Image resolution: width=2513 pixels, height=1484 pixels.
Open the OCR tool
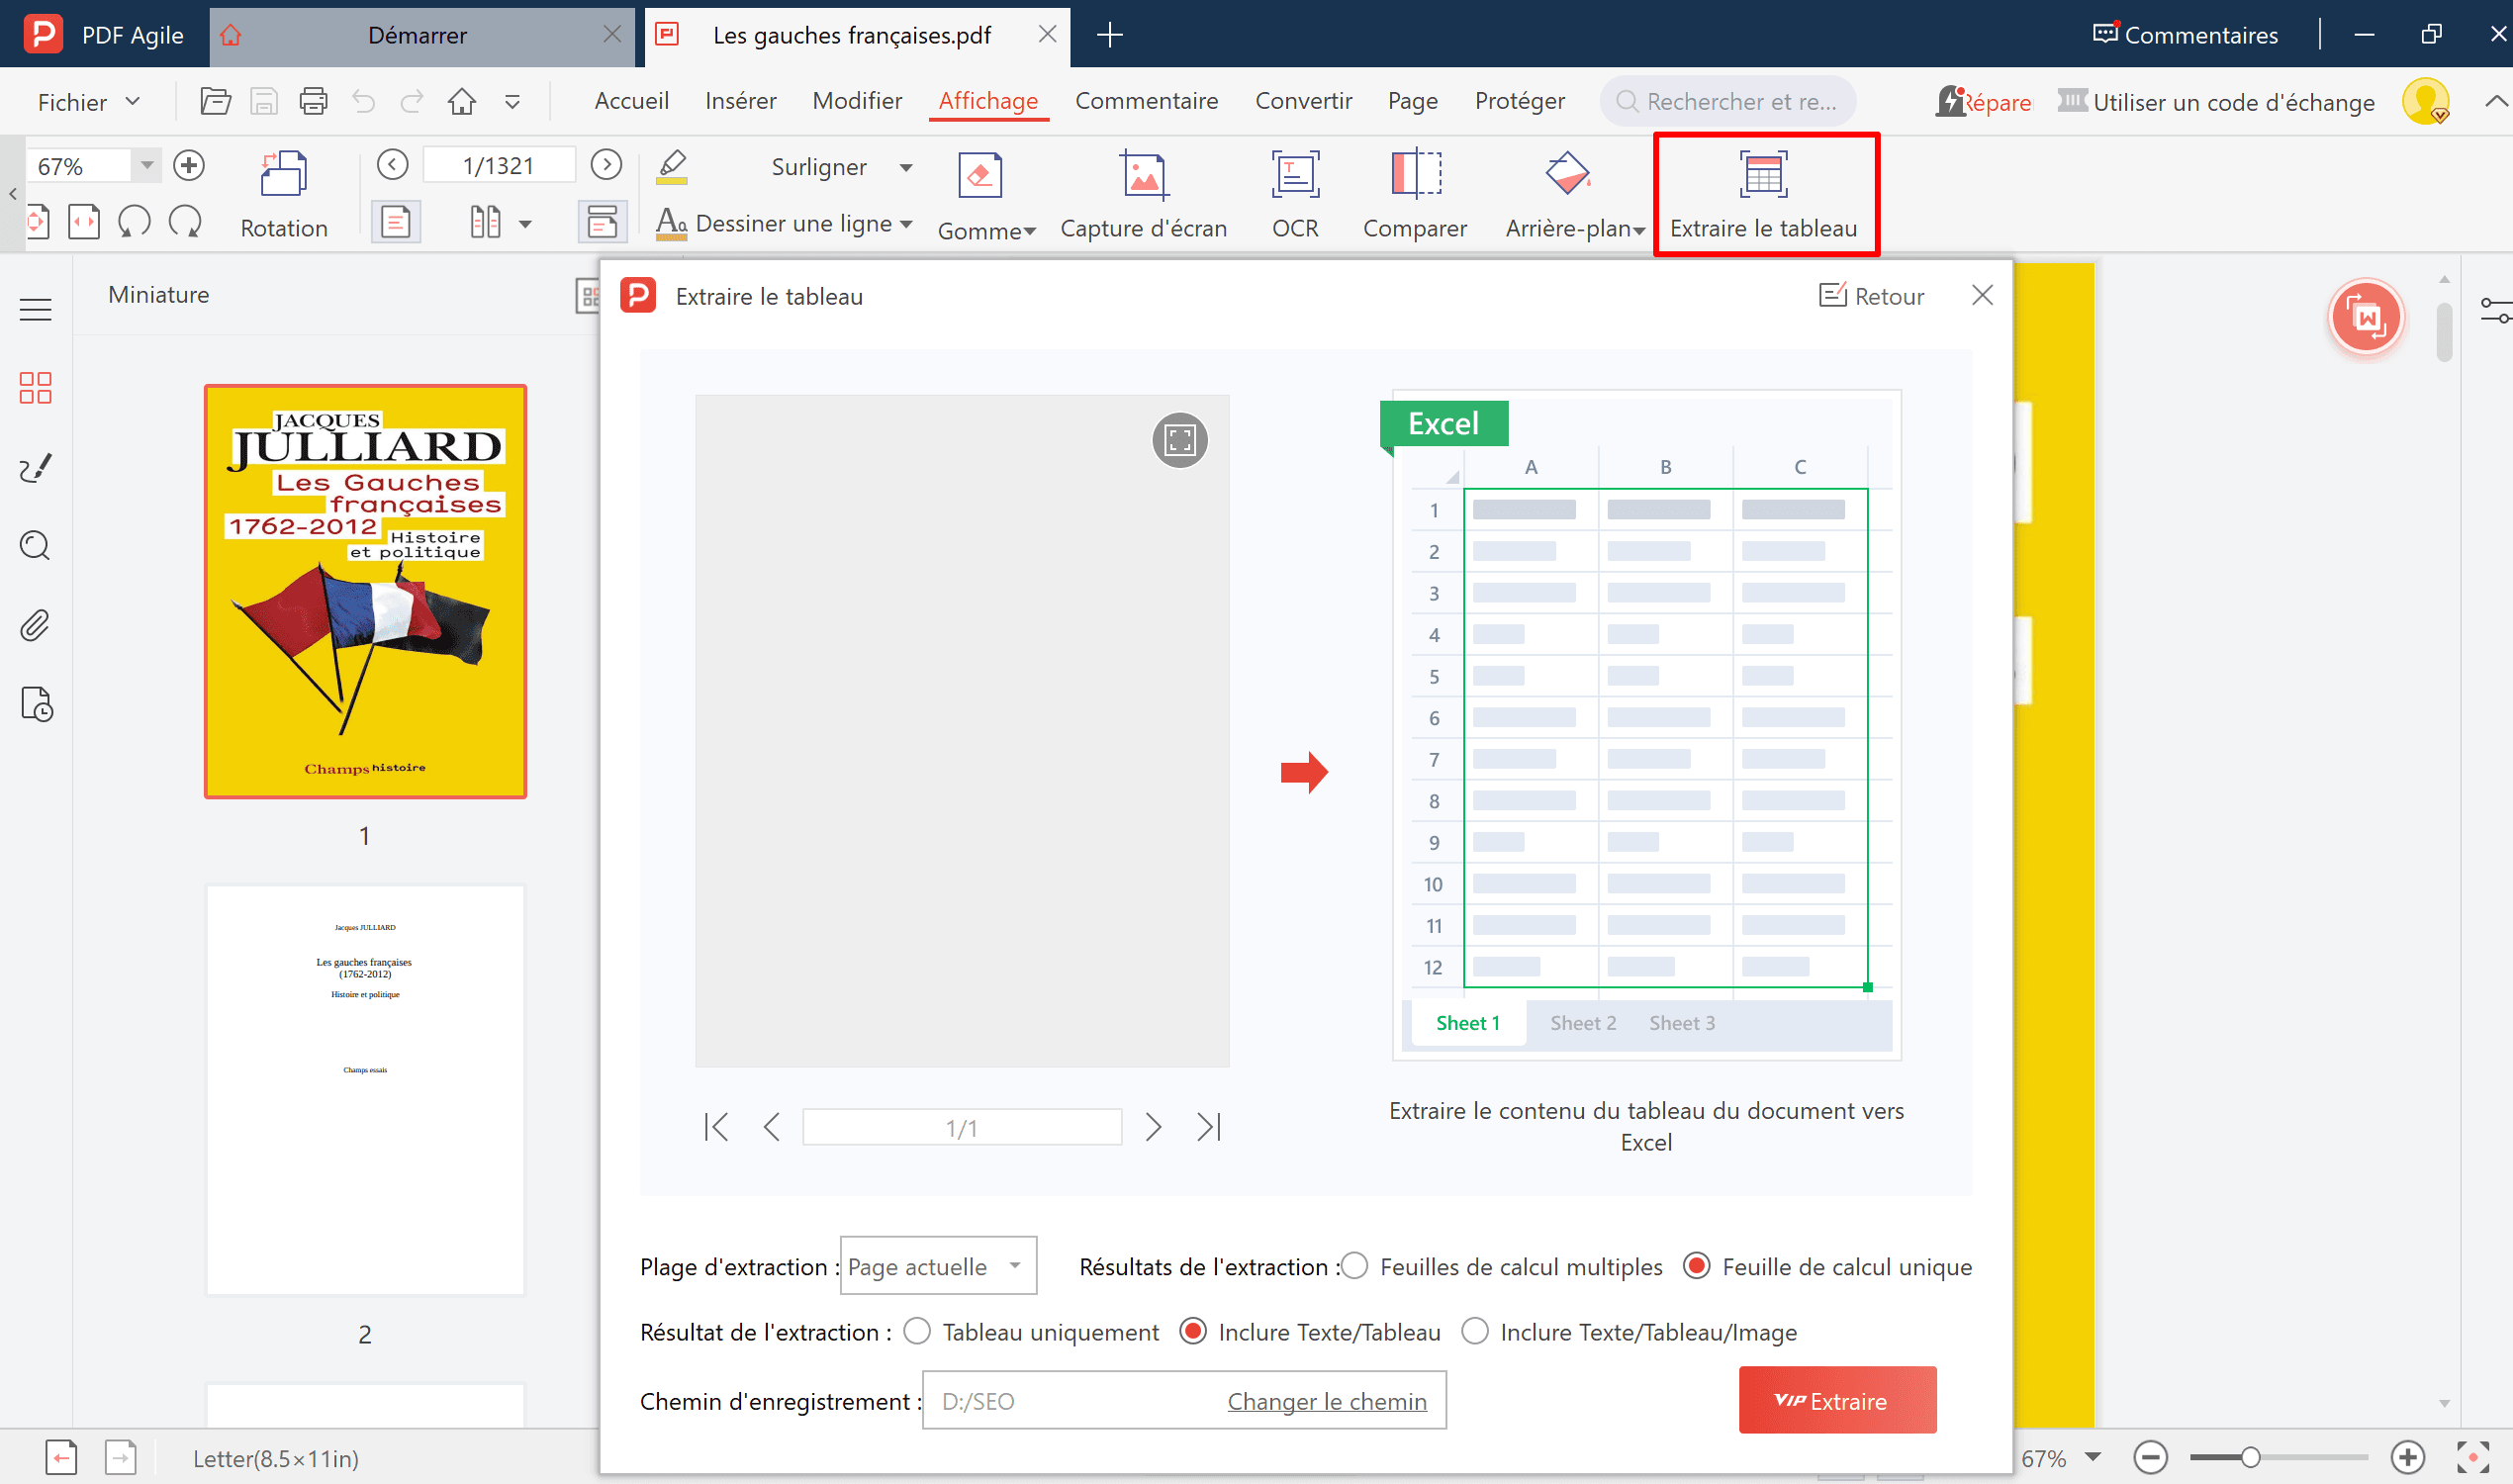tap(1295, 195)
